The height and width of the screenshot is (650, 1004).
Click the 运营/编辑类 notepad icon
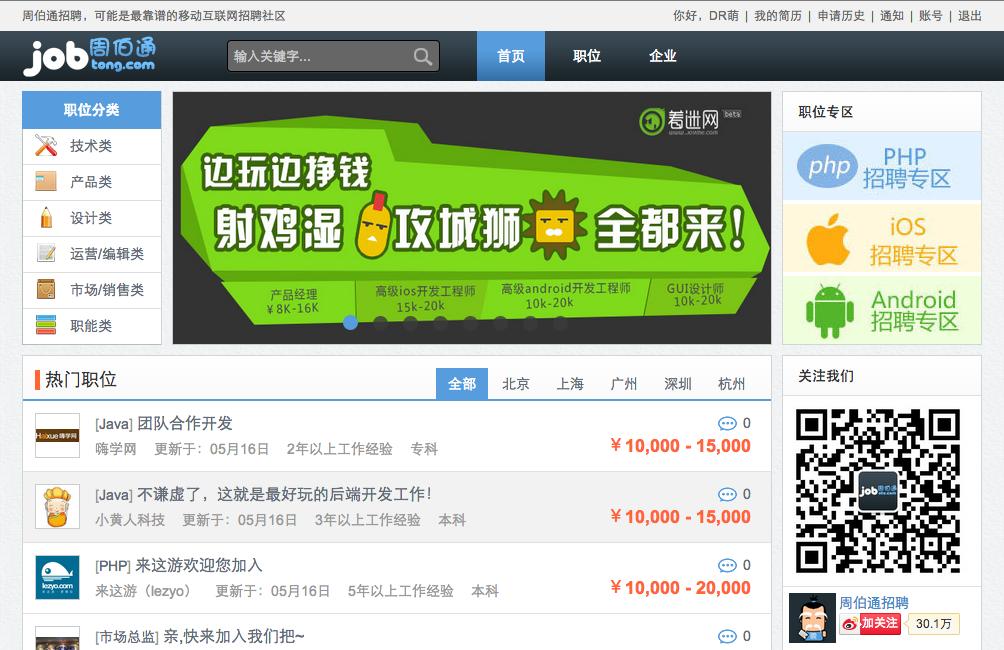46,254
